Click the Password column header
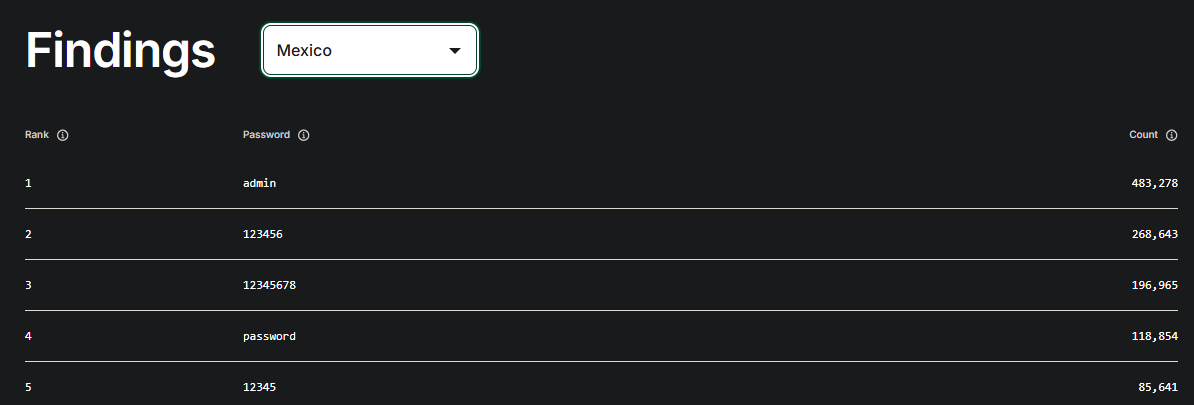The height and width of the screenshot is (405, 1194). point(266,135)
